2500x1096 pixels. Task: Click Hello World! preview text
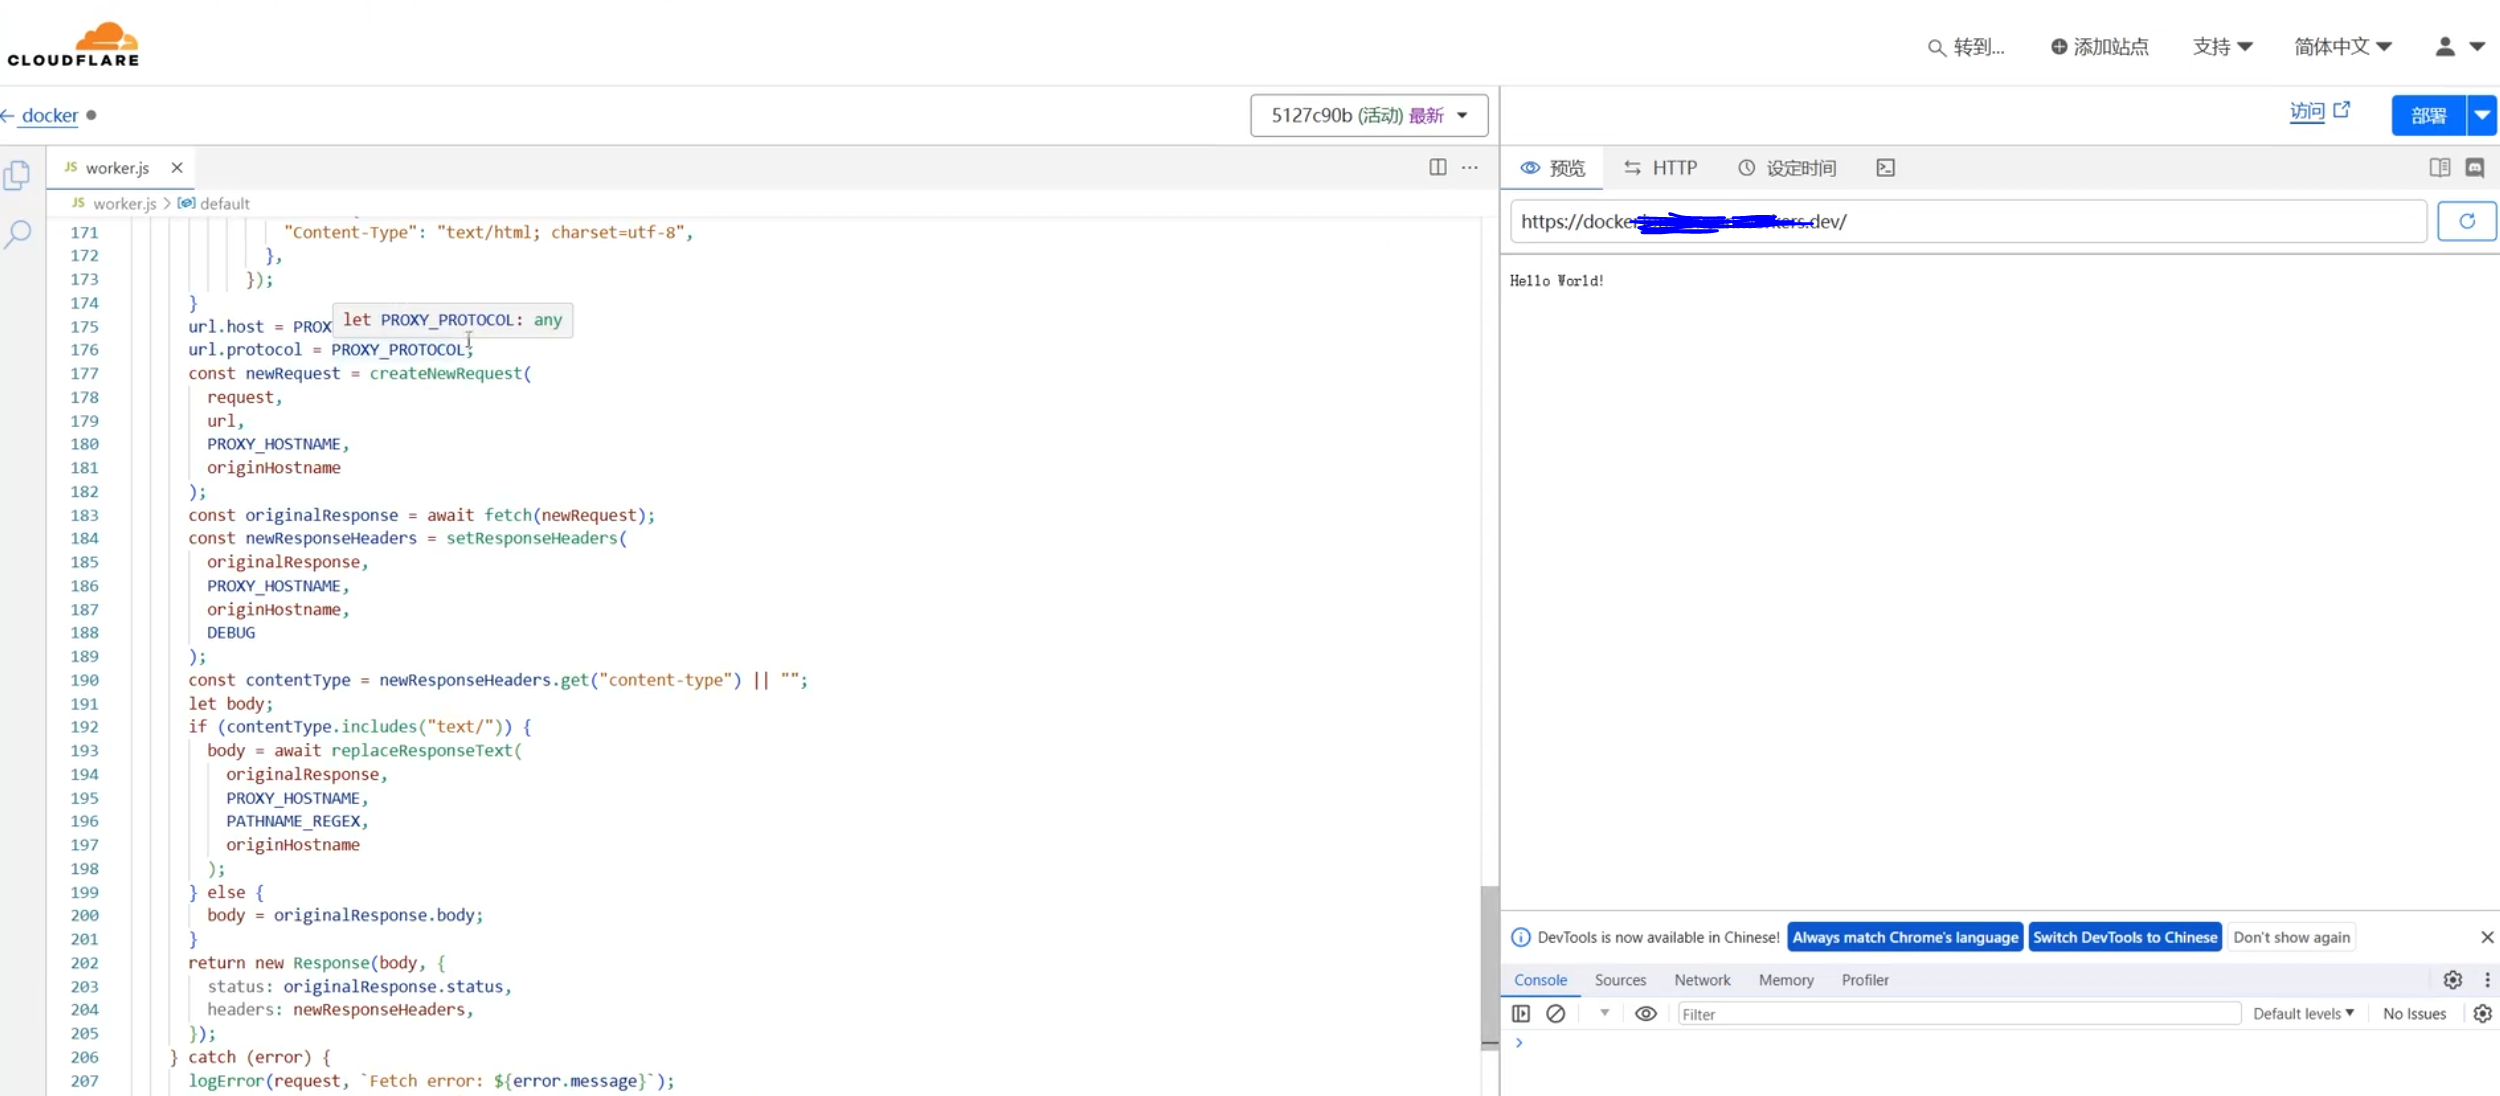coord(1557,281)
